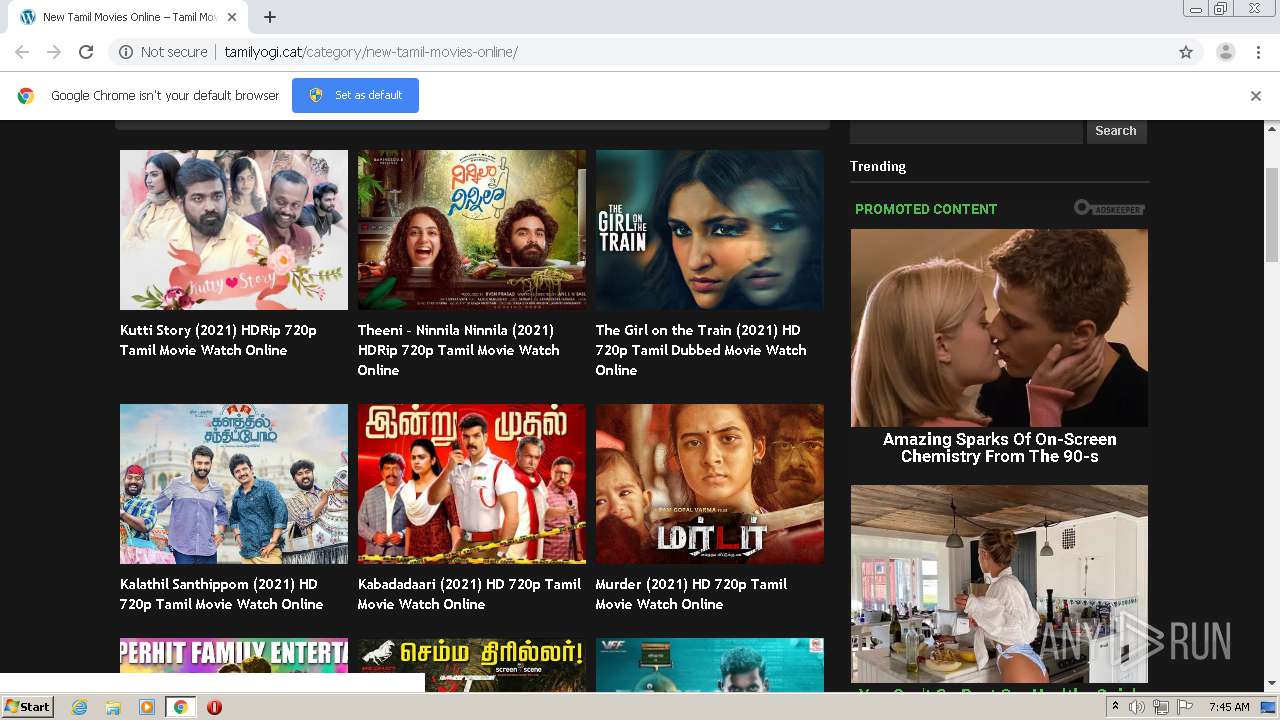The width and height of the screenshot is (1280, 720).
Task: Open the network tray icon
Action: click(1161, 706)
